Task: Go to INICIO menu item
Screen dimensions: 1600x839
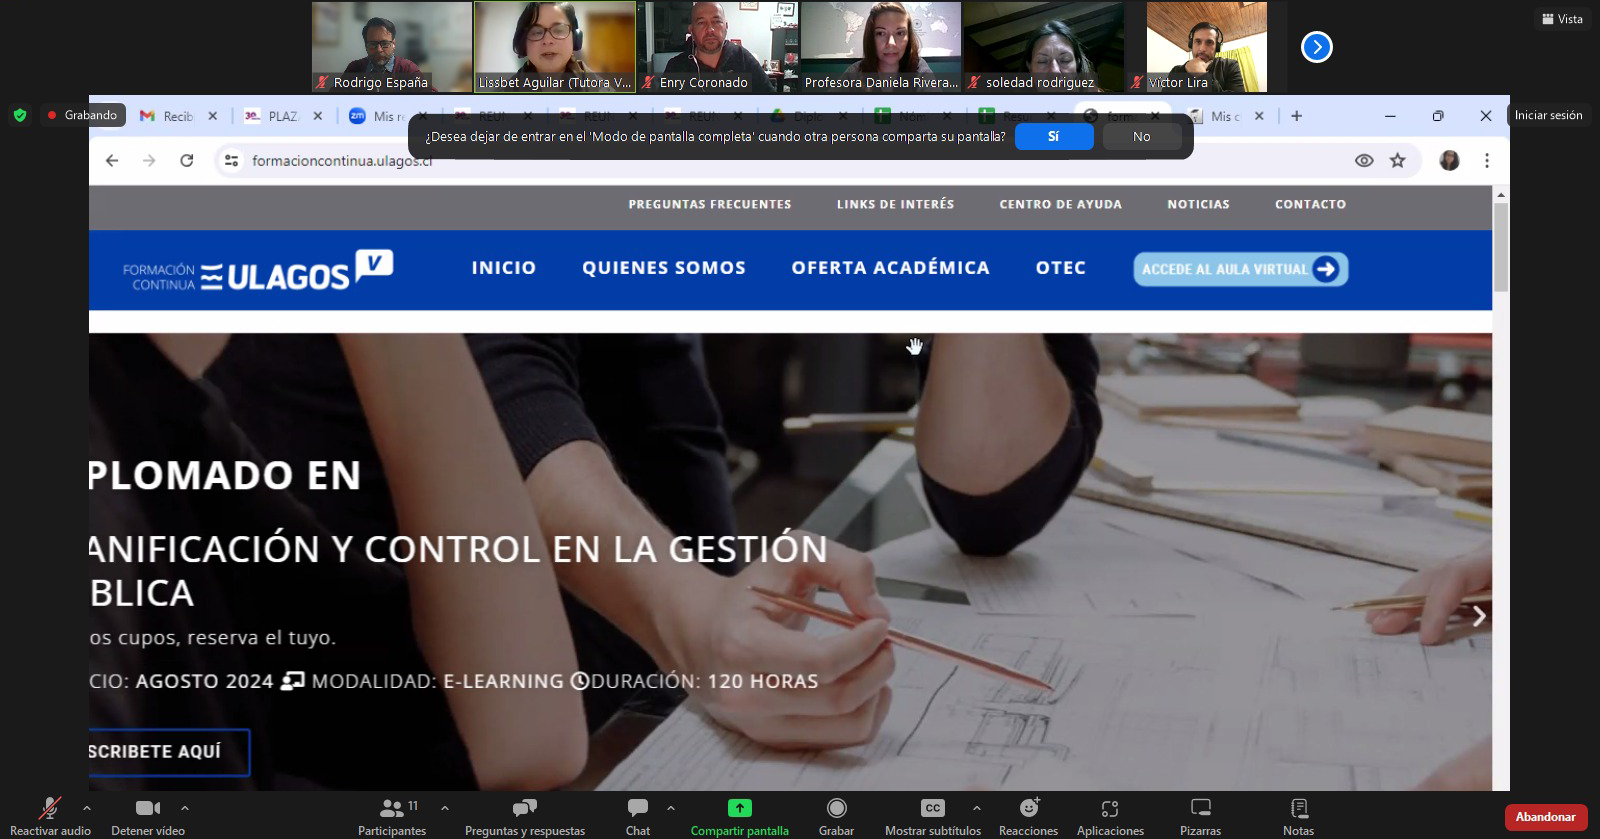Action: click(504, 268)
